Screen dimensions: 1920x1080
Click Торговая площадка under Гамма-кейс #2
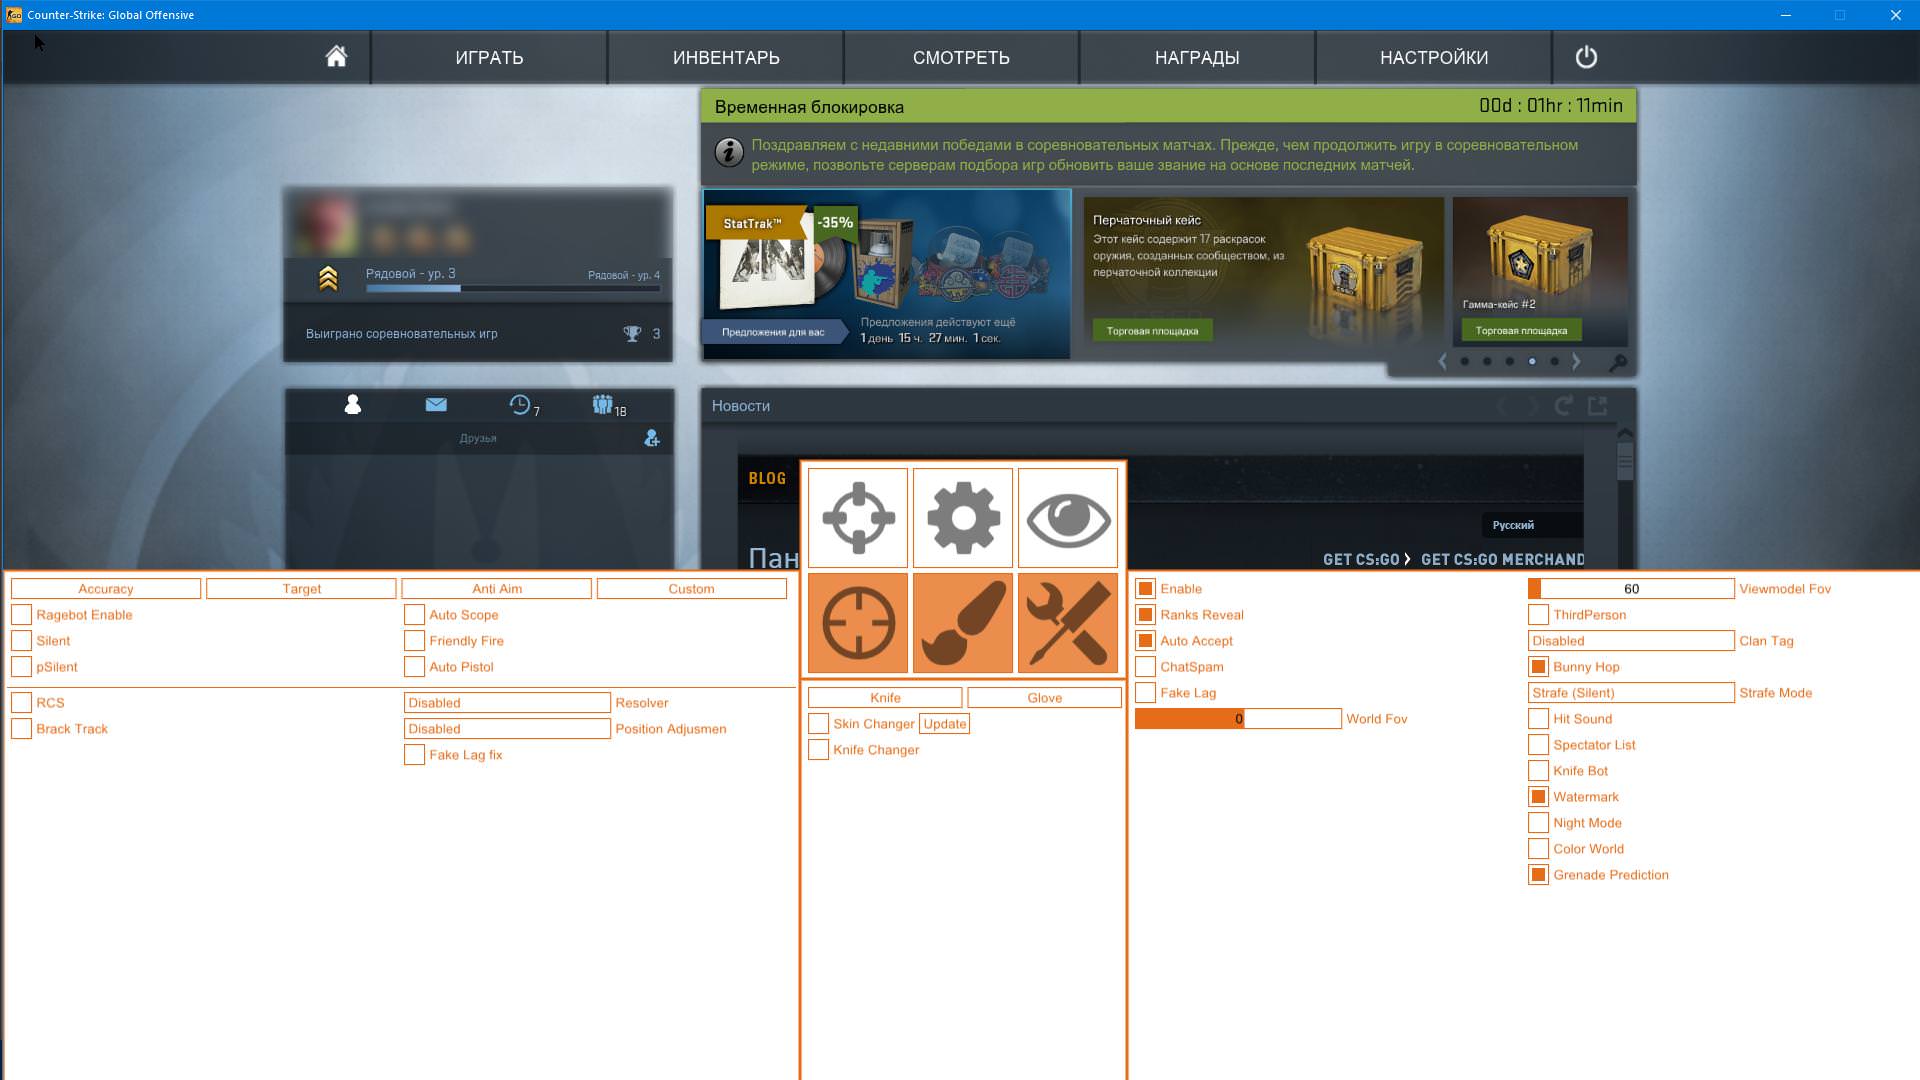(x=1521, y=331)
